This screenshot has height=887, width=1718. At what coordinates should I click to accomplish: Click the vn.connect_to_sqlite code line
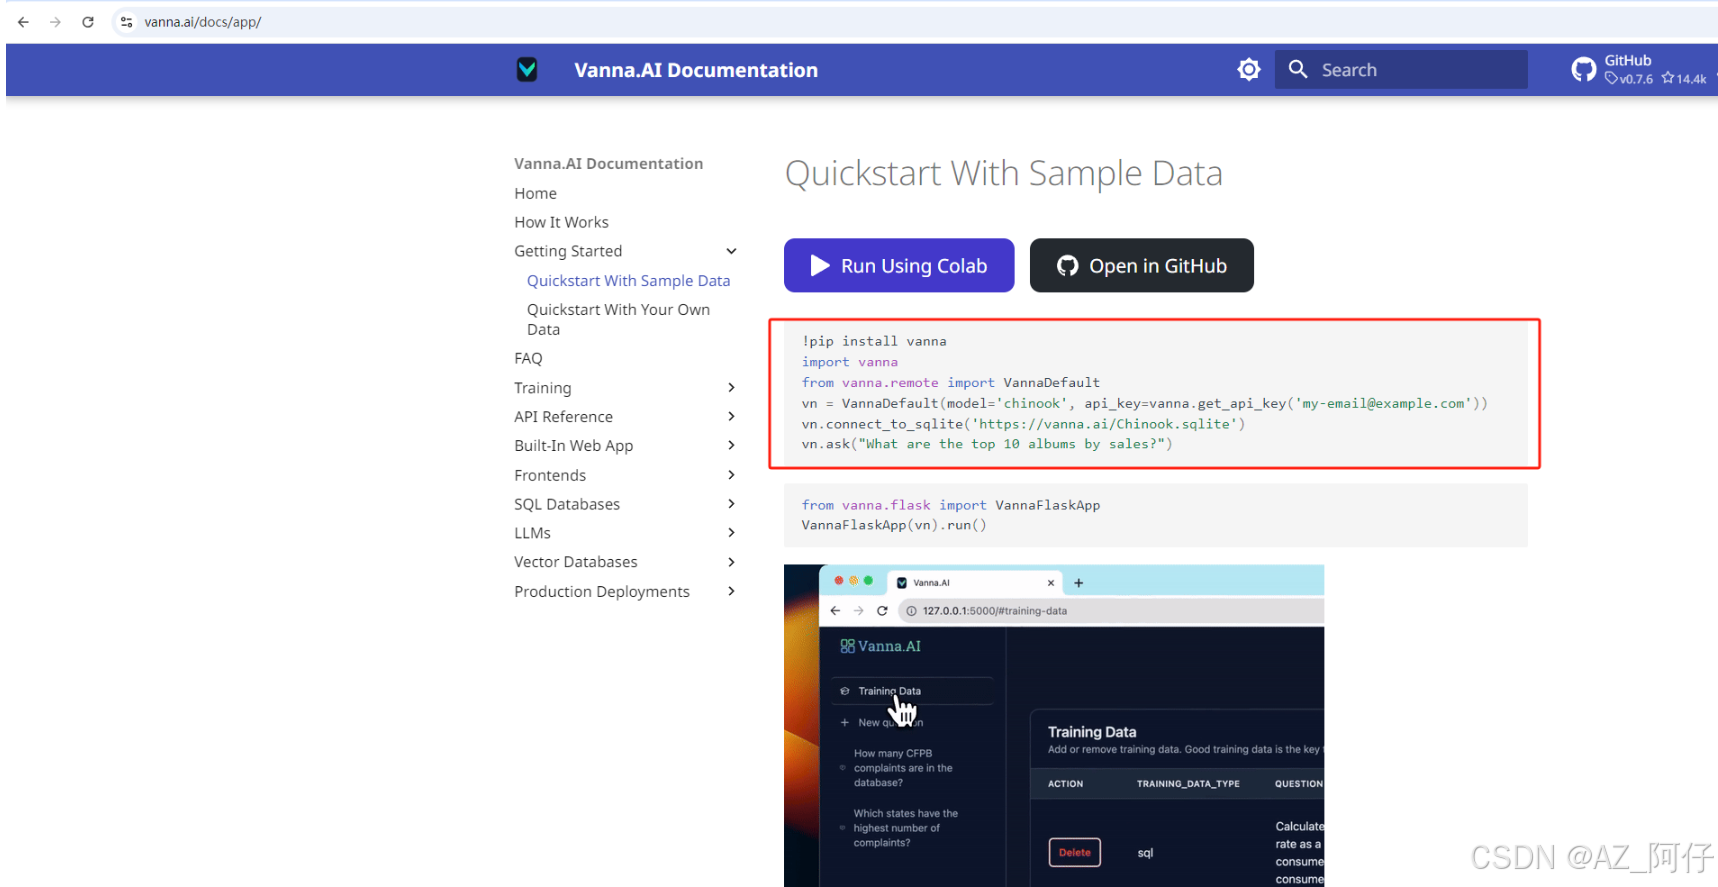tap(1023, 424)
